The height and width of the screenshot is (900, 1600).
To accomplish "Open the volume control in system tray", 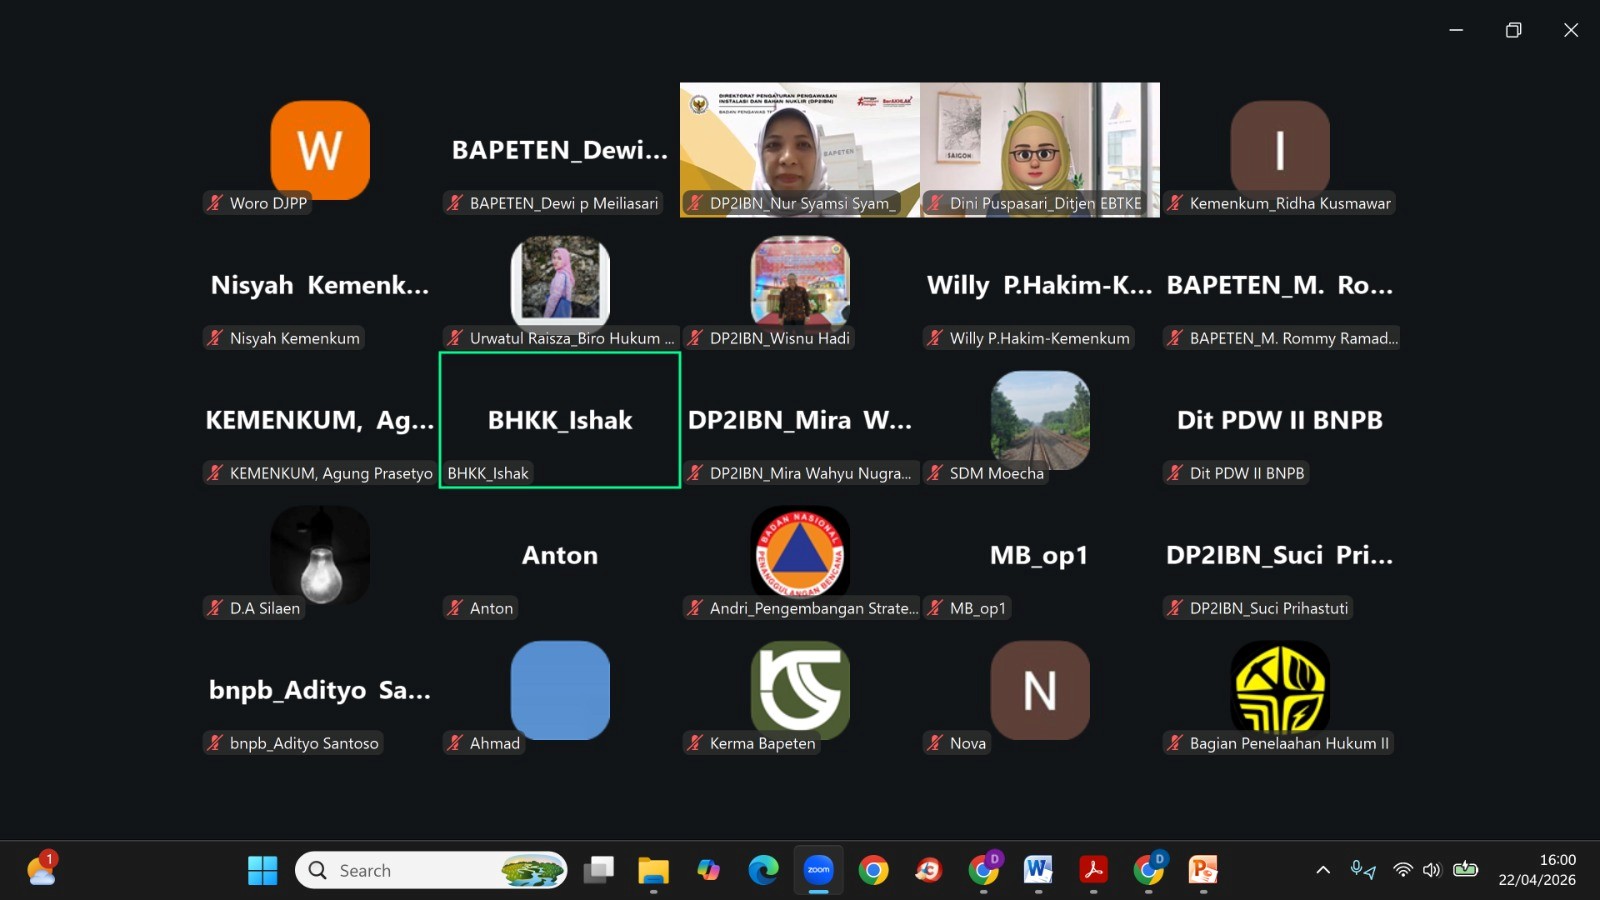I will click(1432, 870).
